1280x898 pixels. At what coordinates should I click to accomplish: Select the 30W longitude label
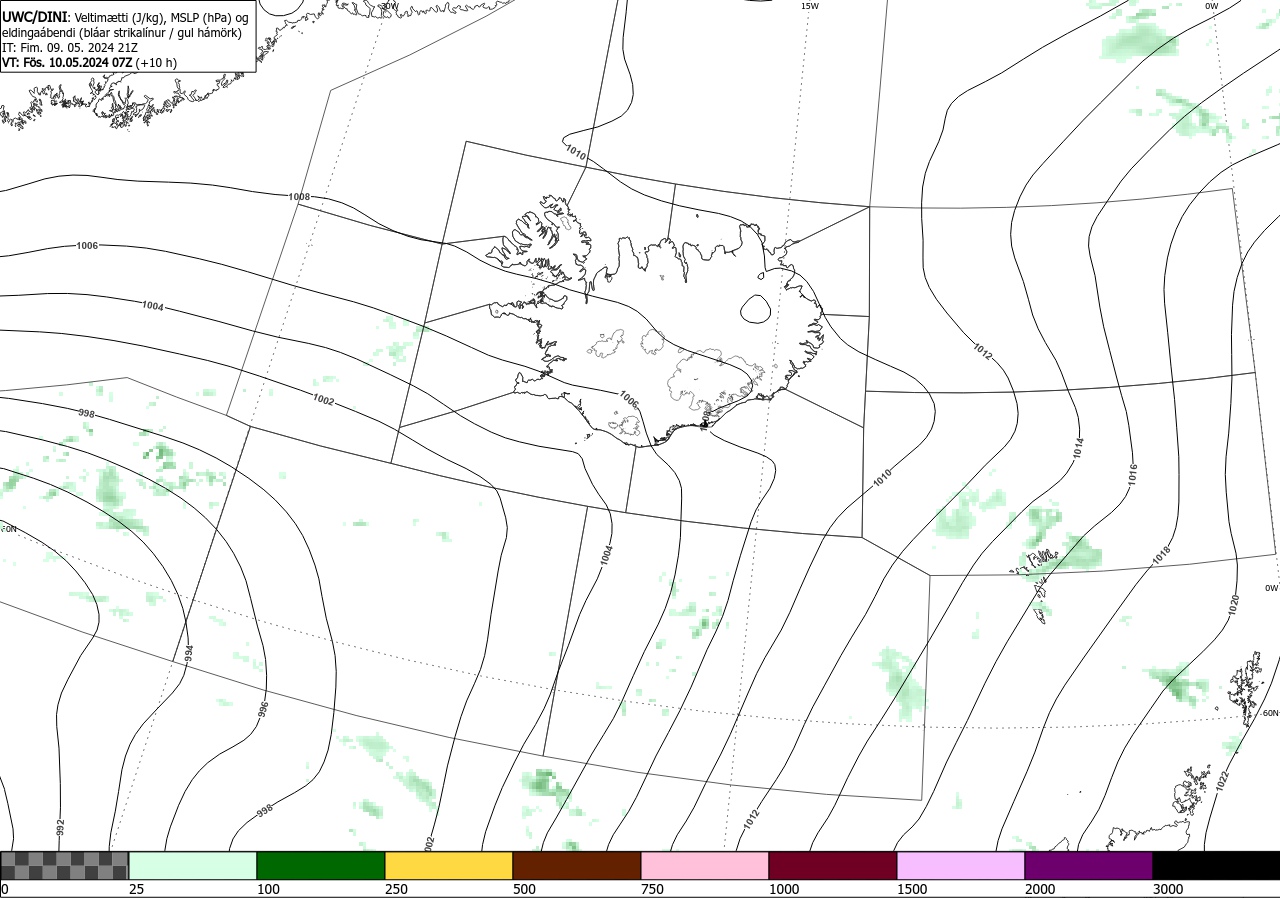389,6
